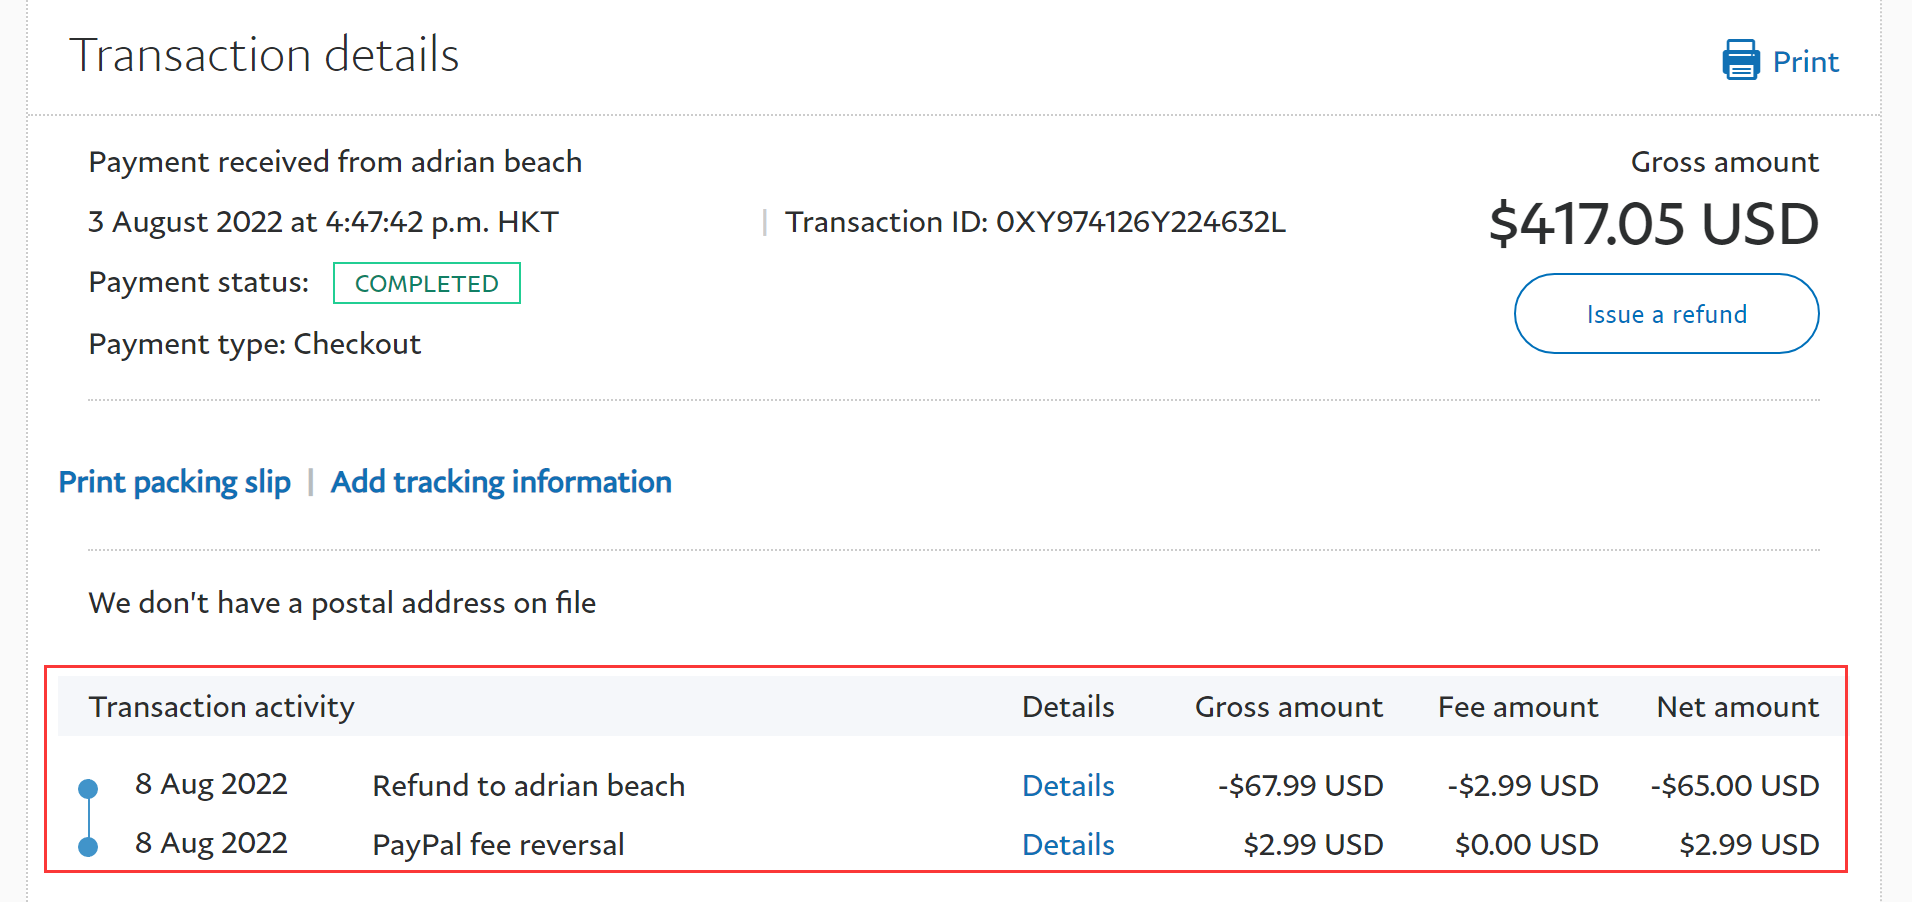1912x902 pixels.
Task: Click the Payment type: Checkout text
Action: click(254, 344)
